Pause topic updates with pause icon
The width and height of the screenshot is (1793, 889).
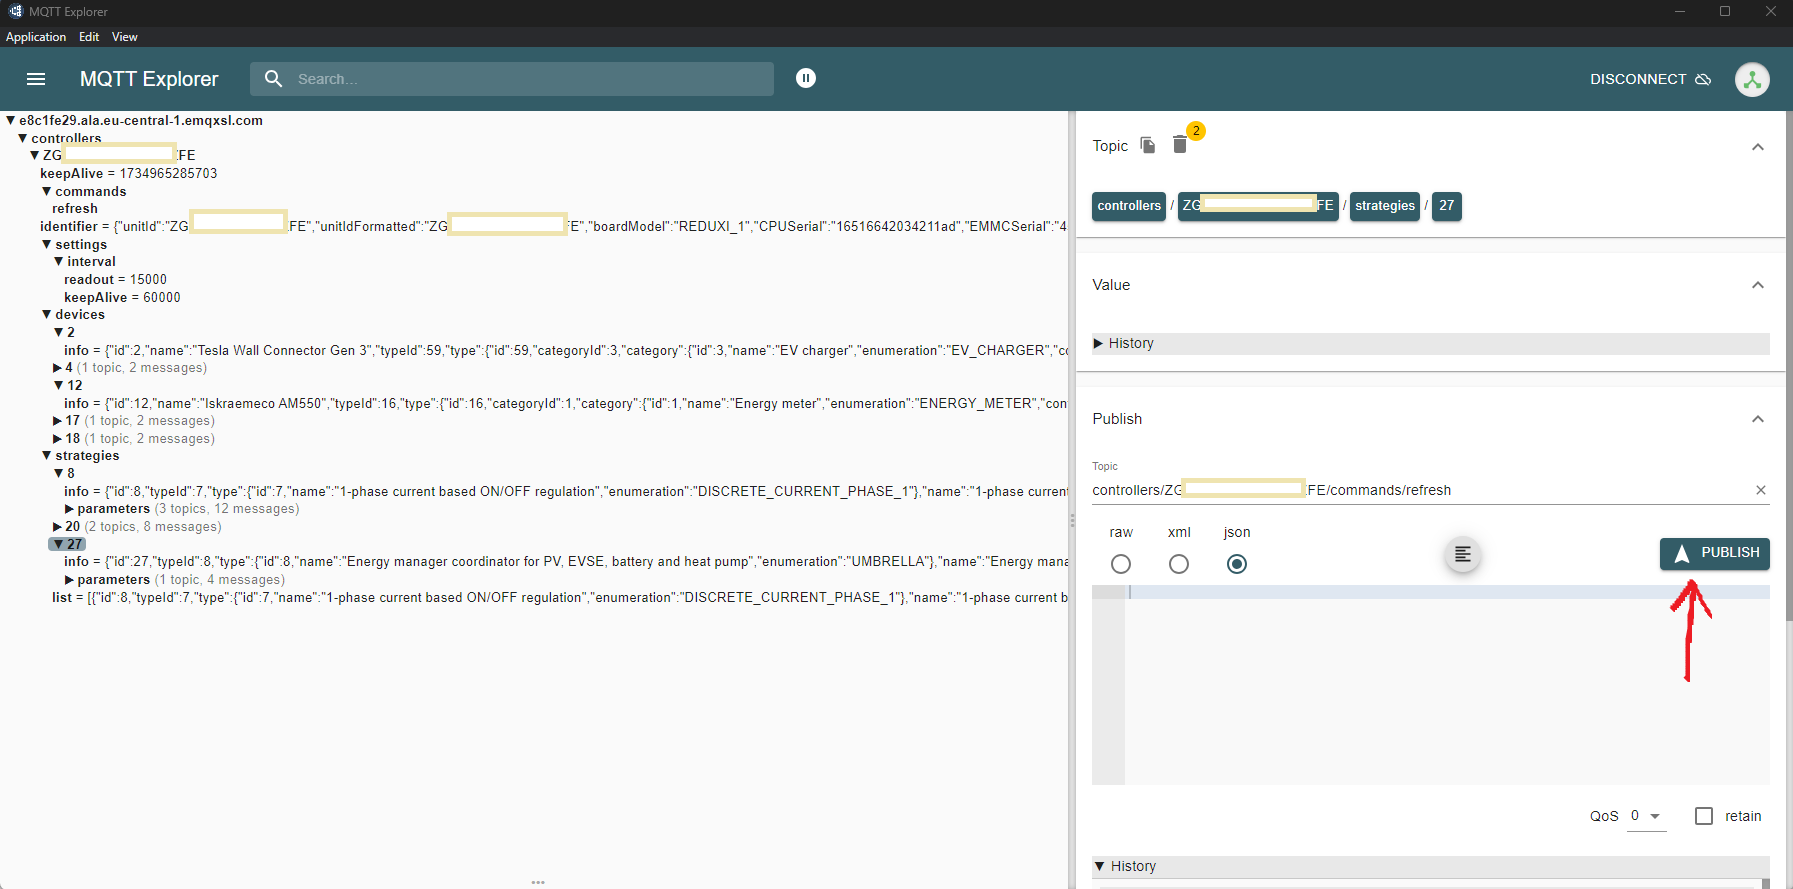pos(806,78)
